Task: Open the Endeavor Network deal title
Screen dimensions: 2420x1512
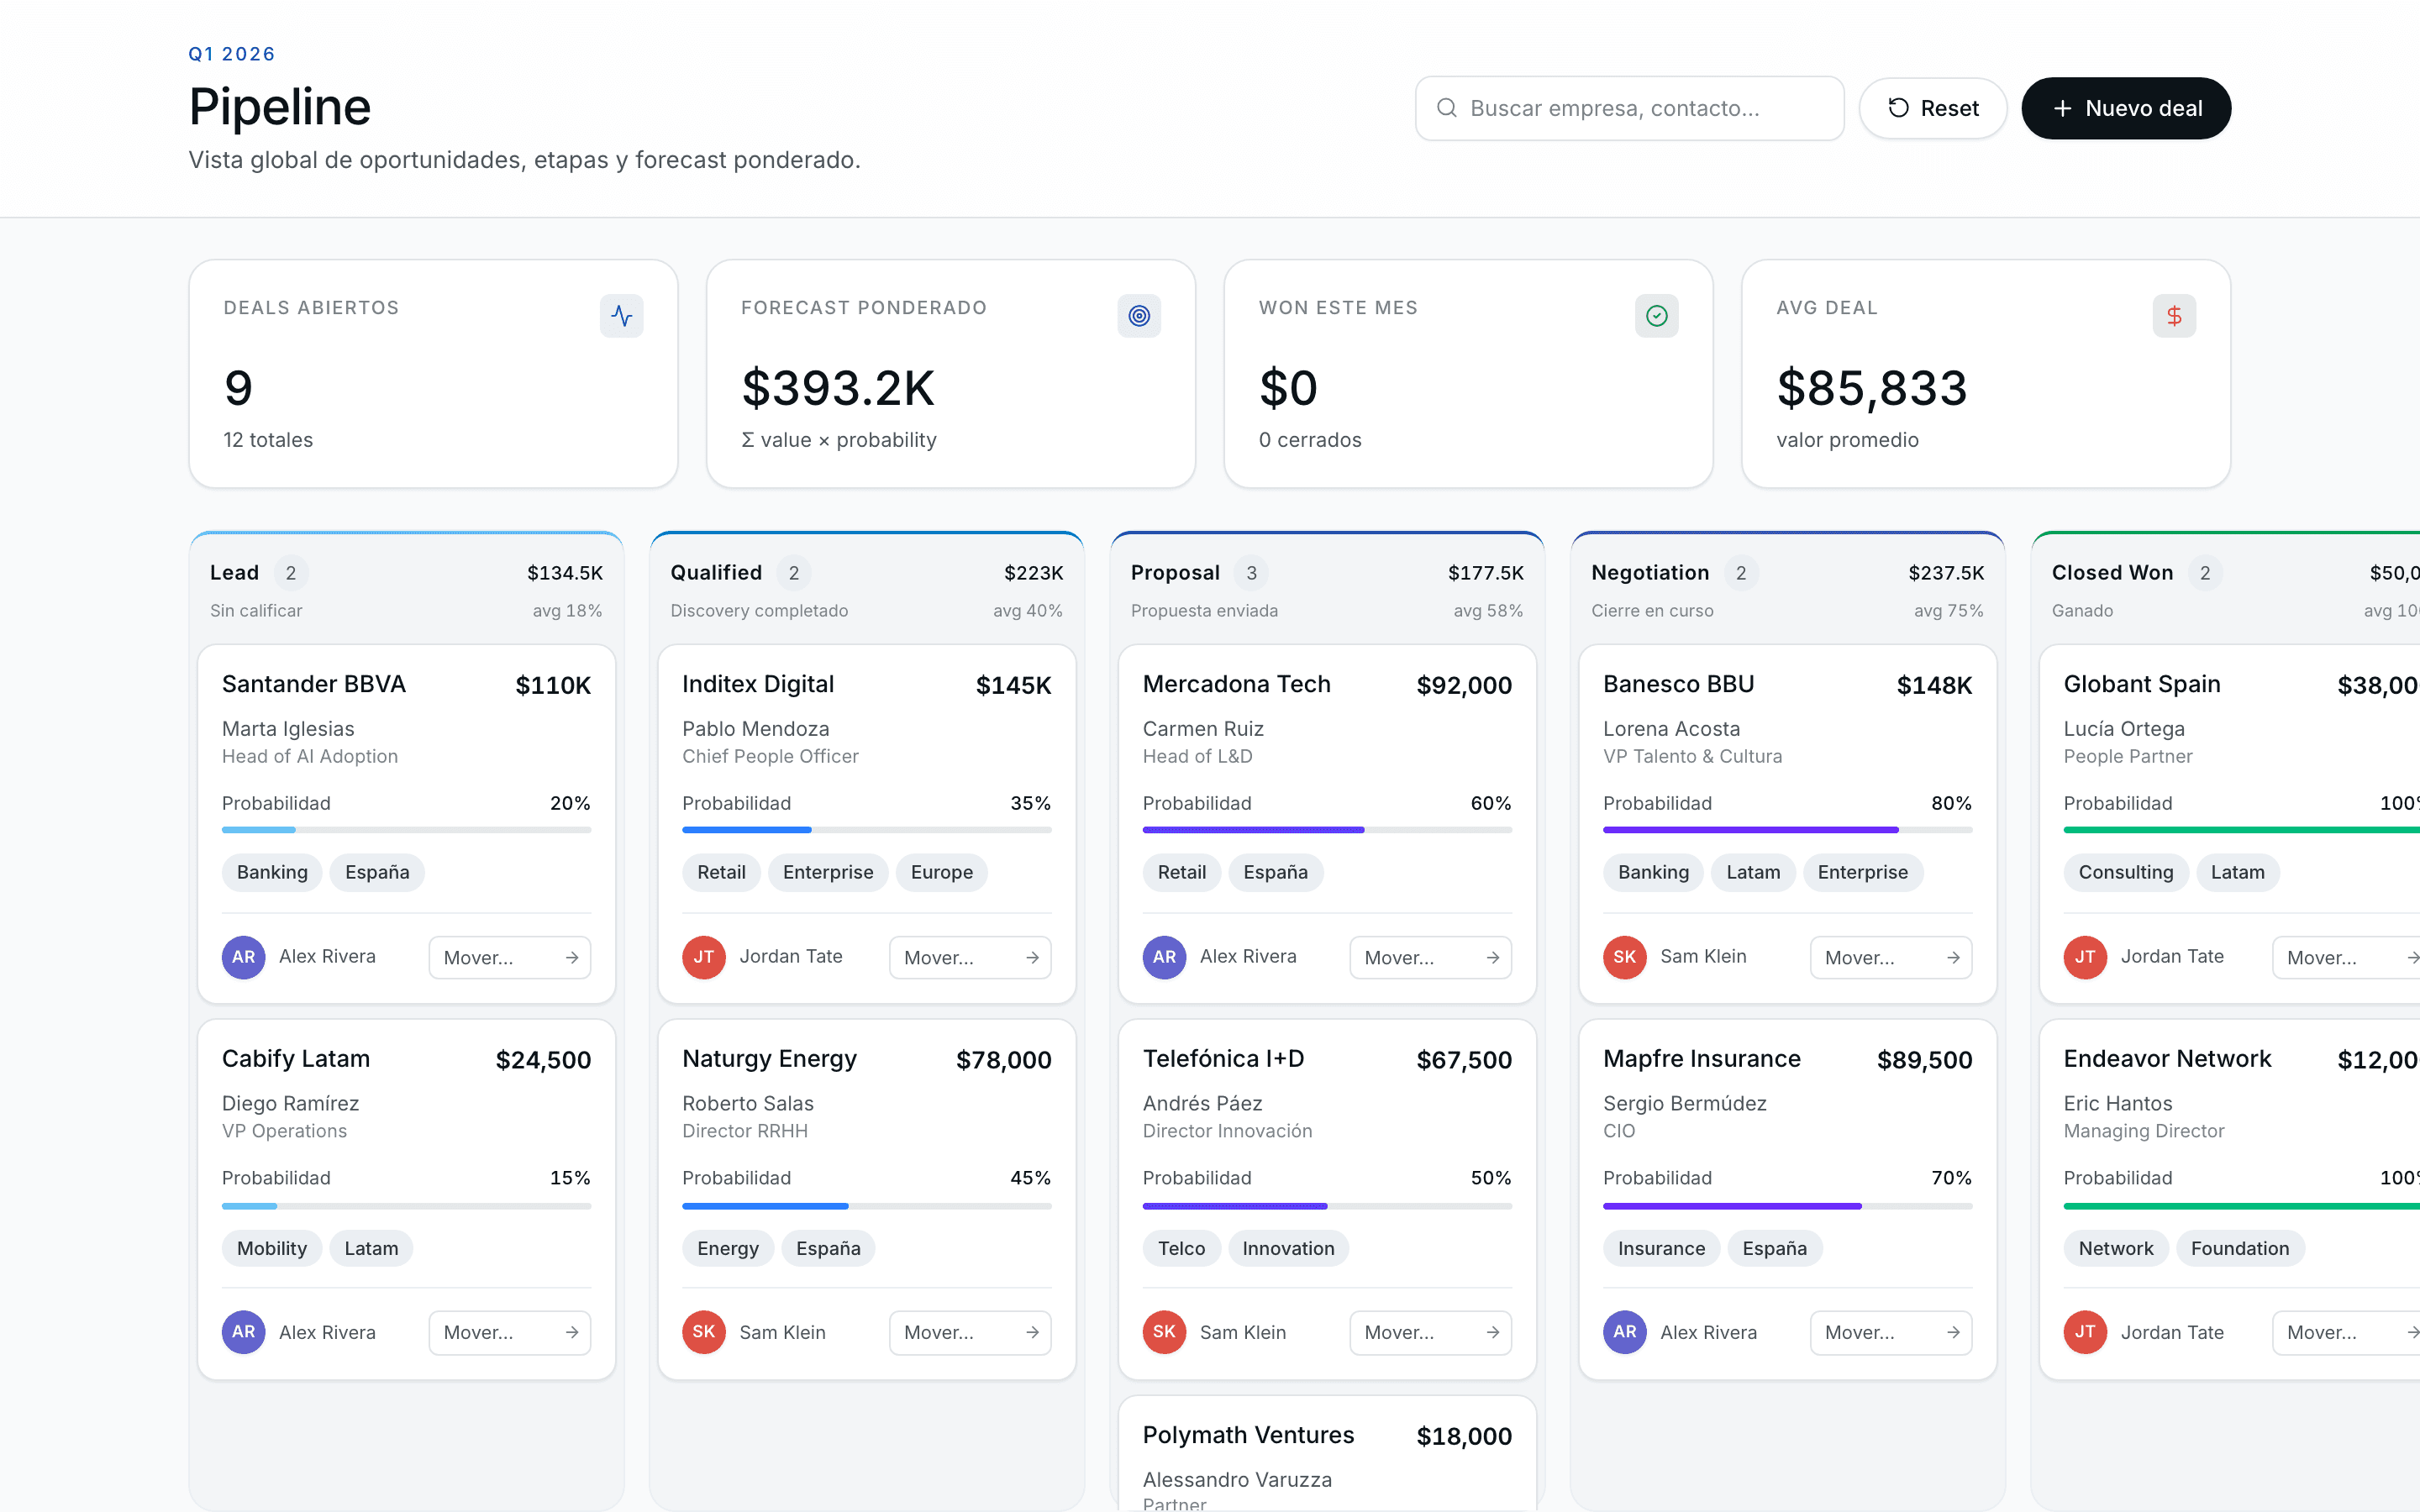Action: (2167, 1059)
